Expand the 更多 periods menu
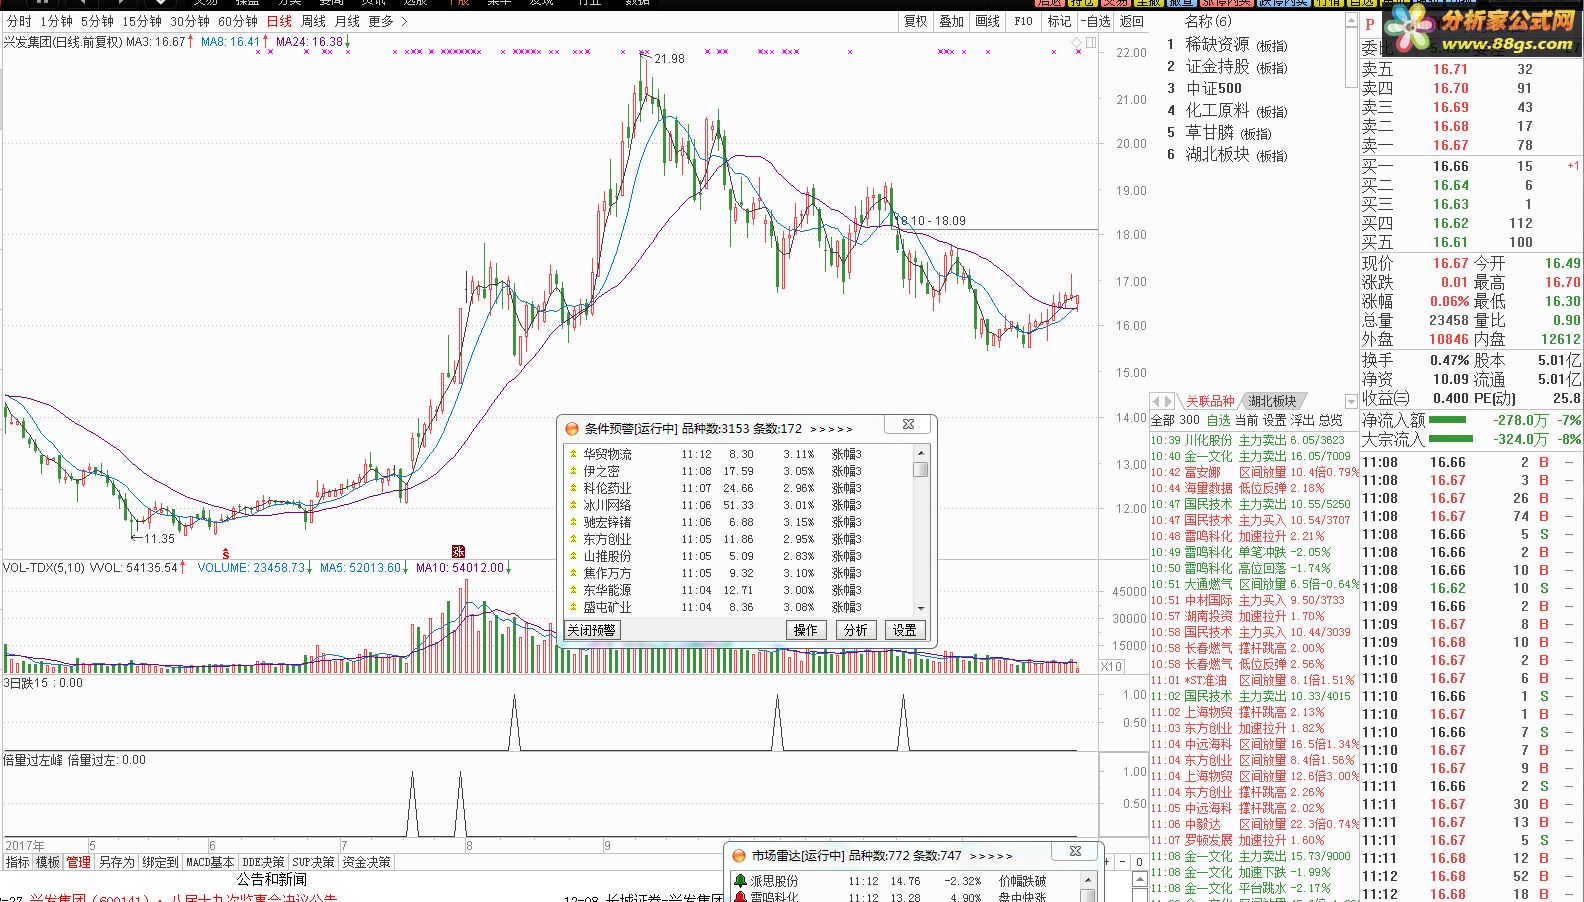Image resolution: width=1584 pixels, height=902 pixels. tap(387, 21)
